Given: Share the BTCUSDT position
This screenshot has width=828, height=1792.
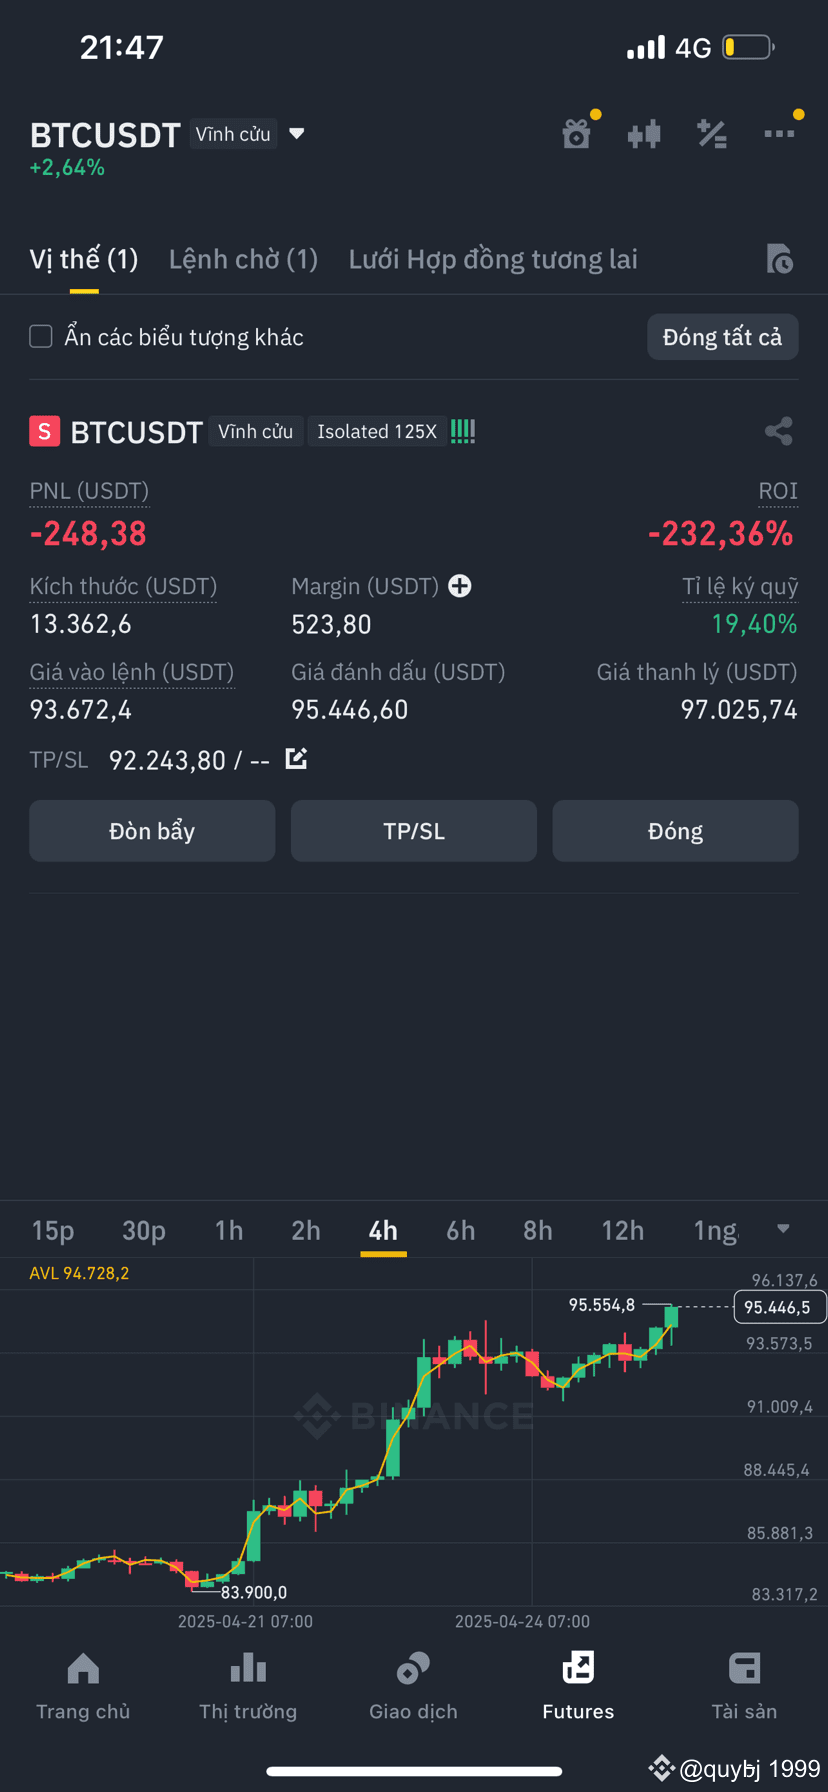Looking at the screenshot, I should click(x=779, y=431).
